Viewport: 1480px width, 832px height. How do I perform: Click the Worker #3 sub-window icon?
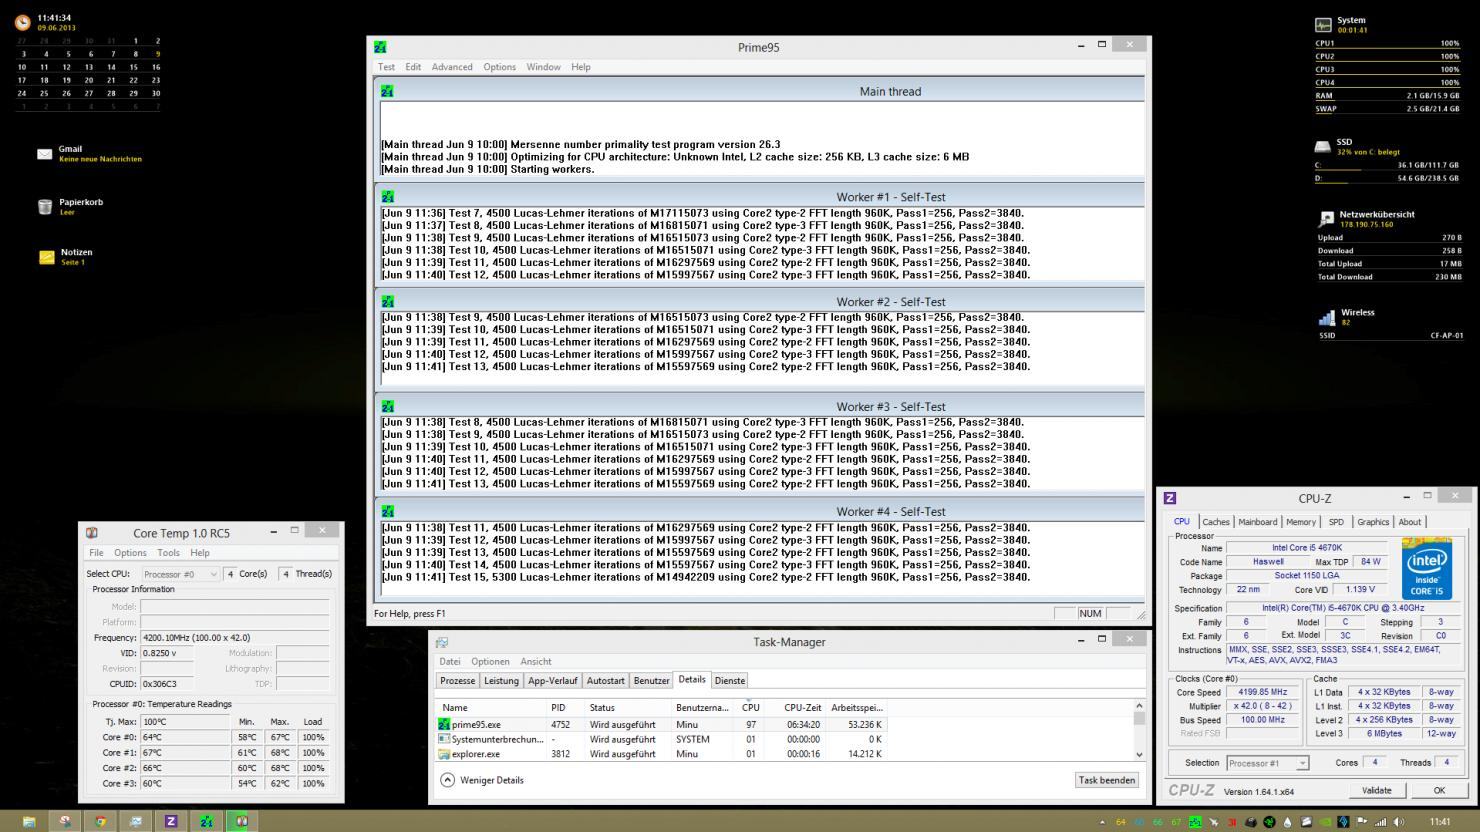click(387, 406)
